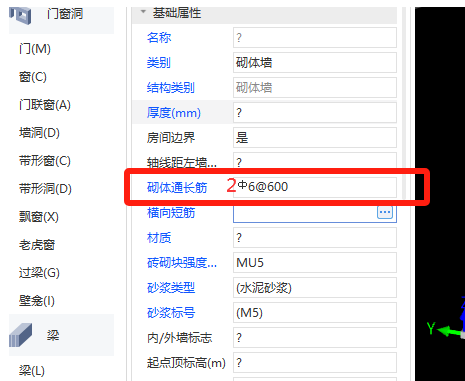The height and width of the screenshot is (381, 465).
Task: Click the 结构类别 greyed value field
Action: coord(315,87)
